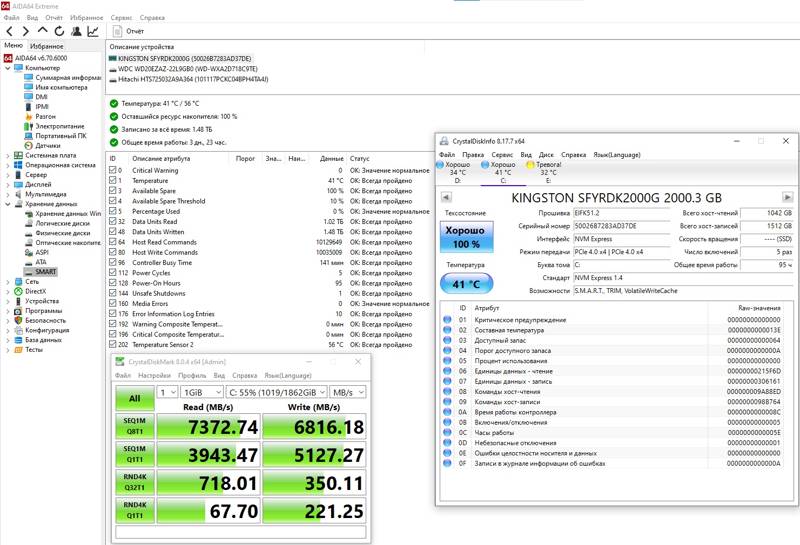Open the graph chart icon in toolbar
Image resolution: width=800 pixels, height=545 pixels.
[93, 32]
